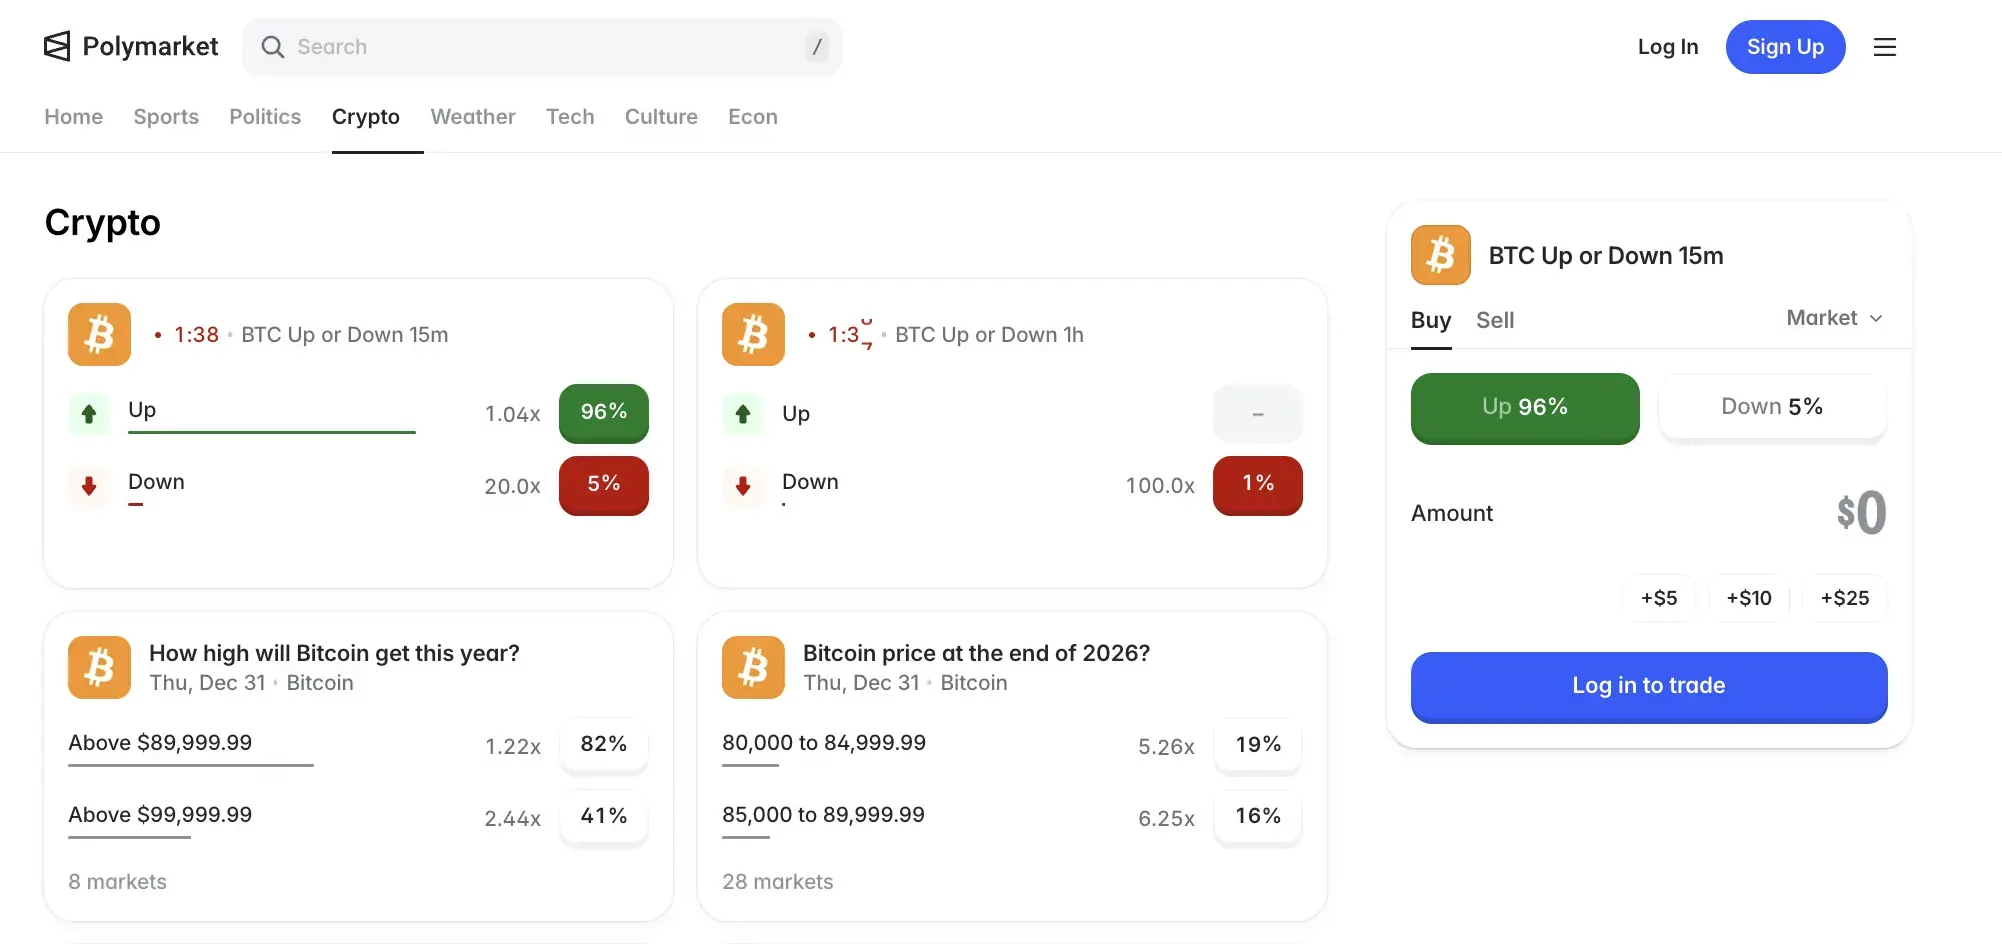Add $10 to the amount
The width and height of the screenshot is (2002, 944).
(1749, 598)
